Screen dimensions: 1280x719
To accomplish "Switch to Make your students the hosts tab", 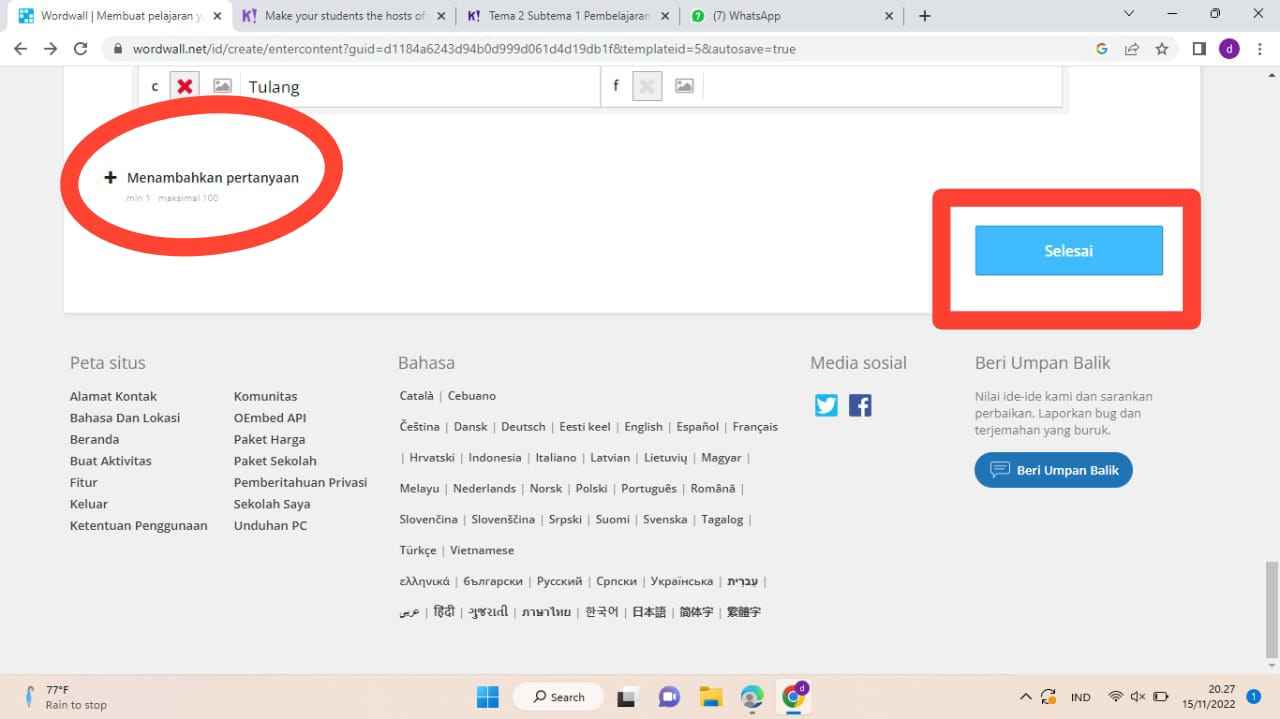I will [x=345, y=16].
